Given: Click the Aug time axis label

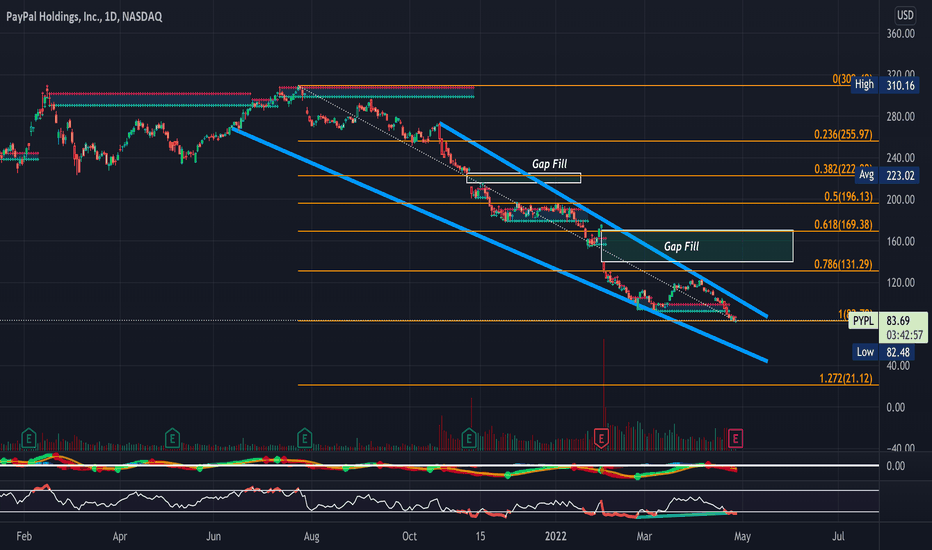Looking at the screenshot, I should (311, 536).
